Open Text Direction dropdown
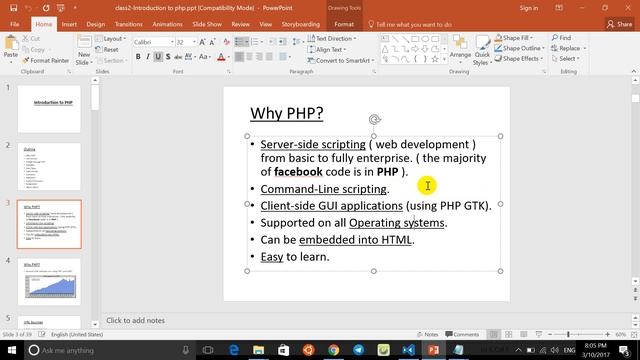Viewport: 640px width, 360px height. click(332, 38)
